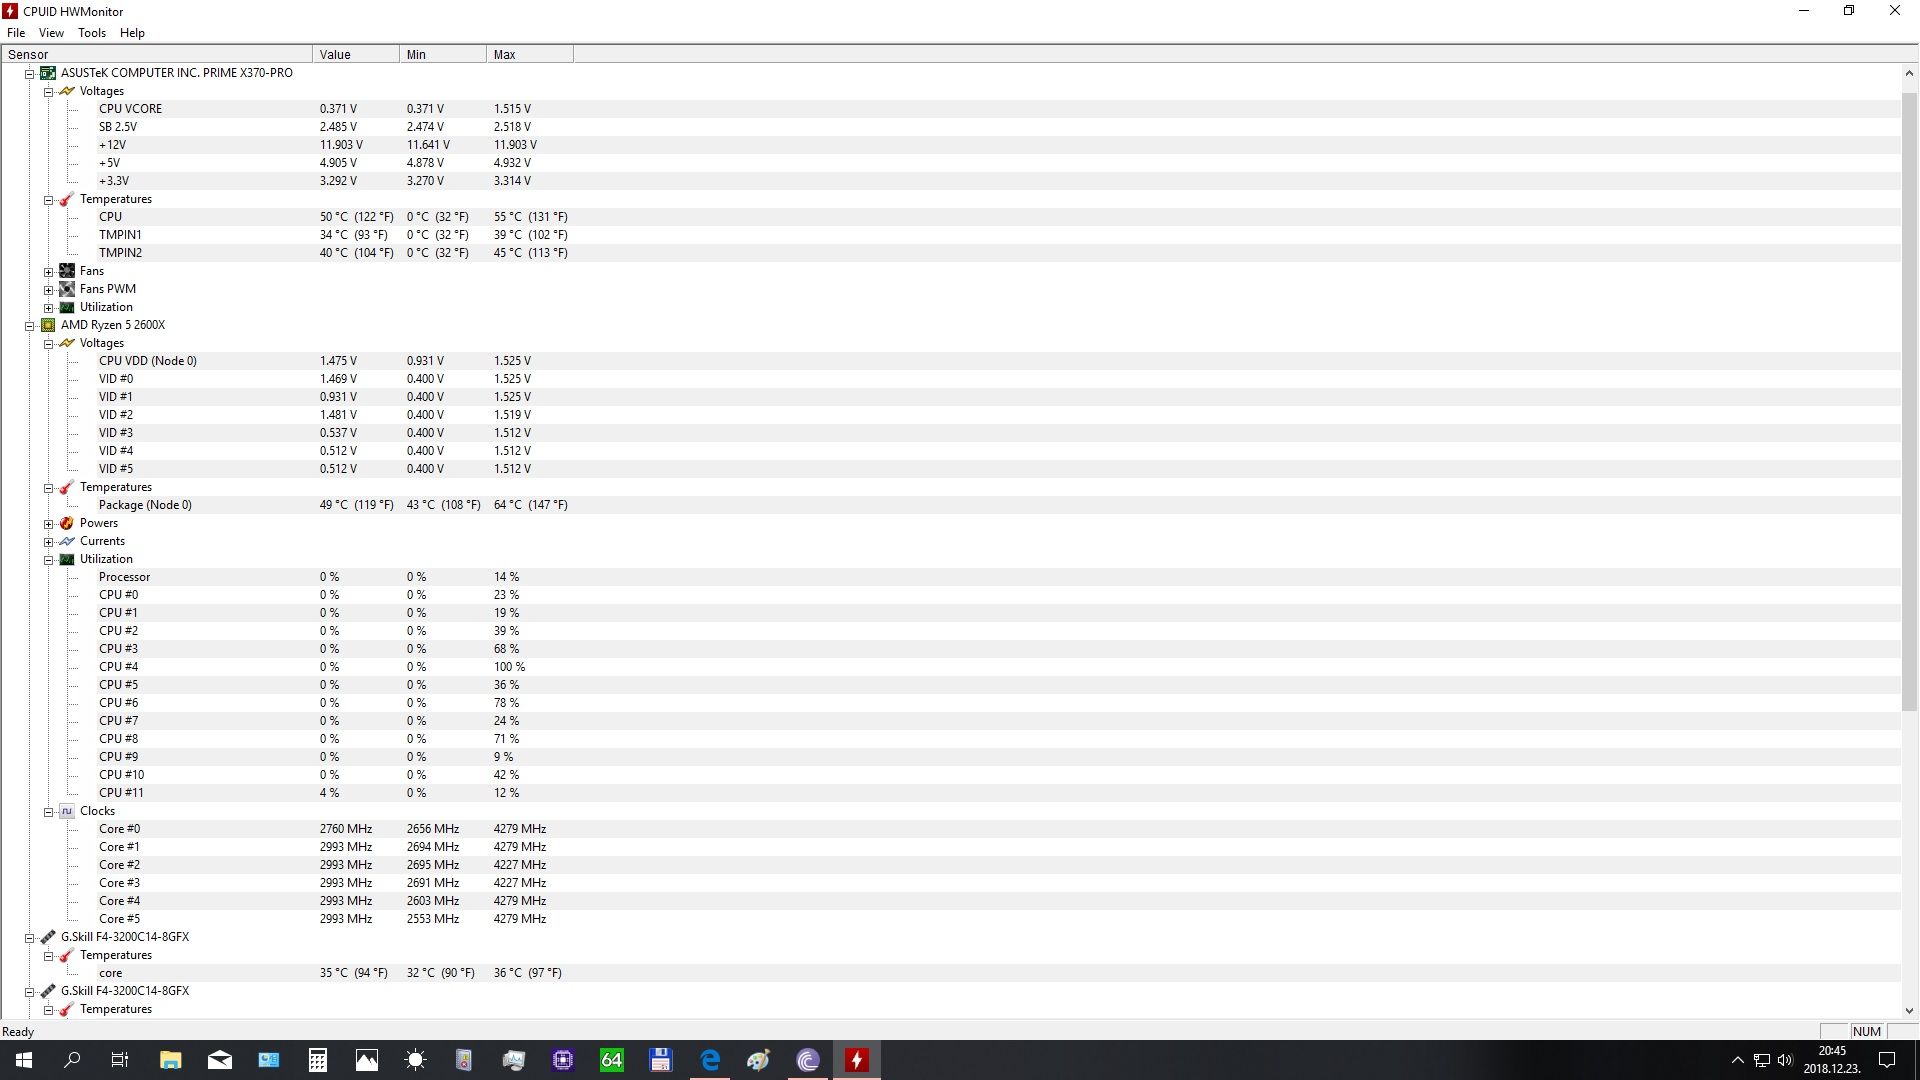Open the floppy disk app on taskbar

coord(661,1060)
